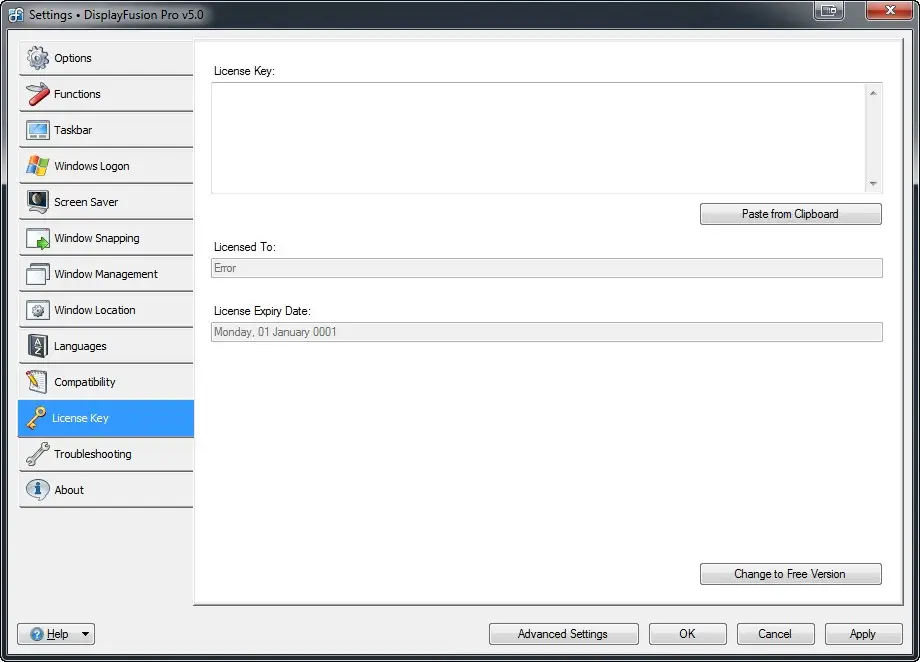Viewport: 920px width, 662px height.
Task: Open the About tab
Action: click(106, 490)
